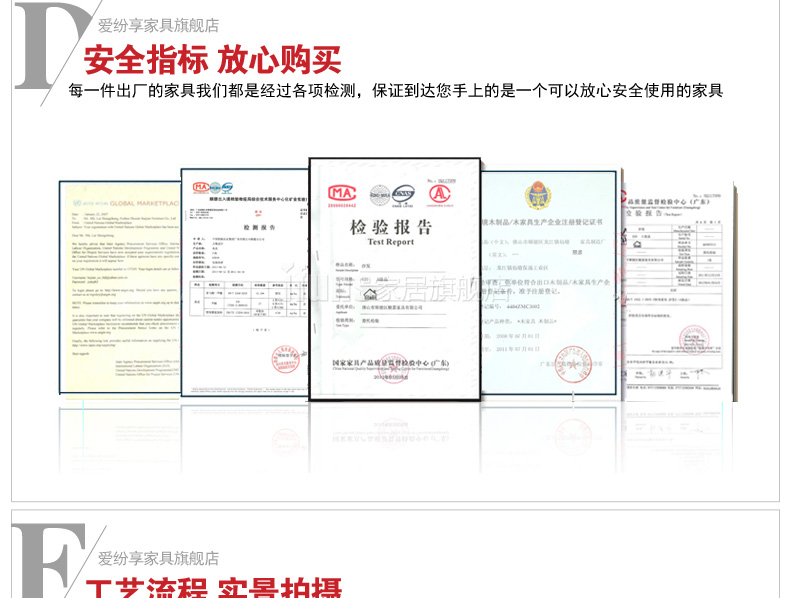Open the center 检验报告 Test Report certificate
The width and height of the screenshot is (790, 598).
point(394,279)
